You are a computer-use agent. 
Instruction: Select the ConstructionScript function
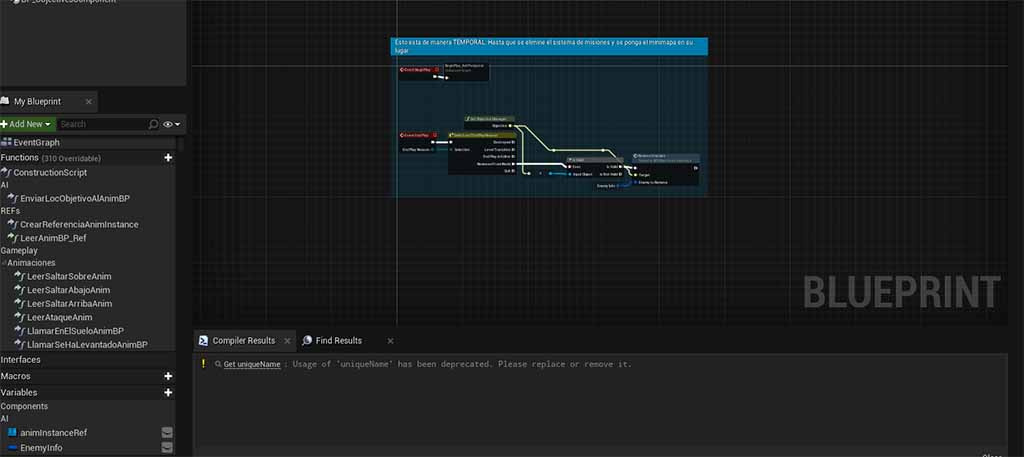[50, 173]
